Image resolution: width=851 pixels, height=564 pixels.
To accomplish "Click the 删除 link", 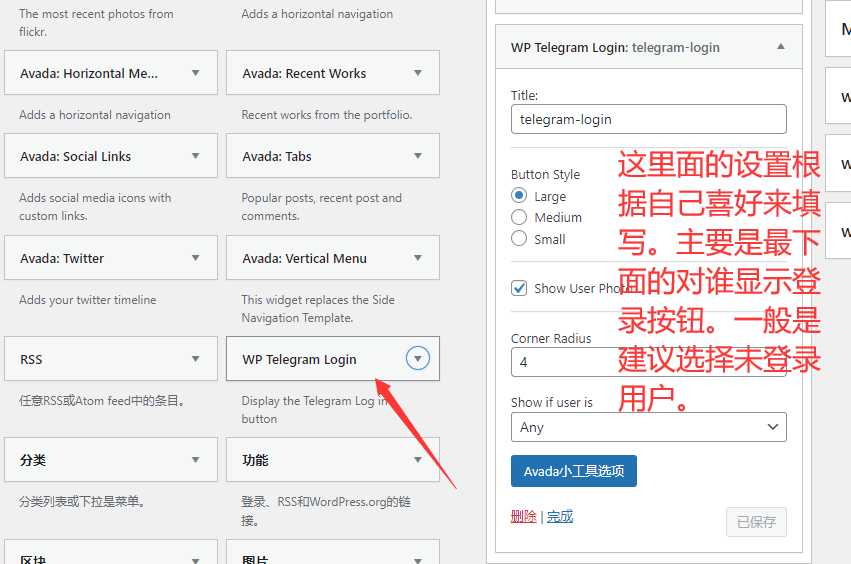I will click(523, 517).
